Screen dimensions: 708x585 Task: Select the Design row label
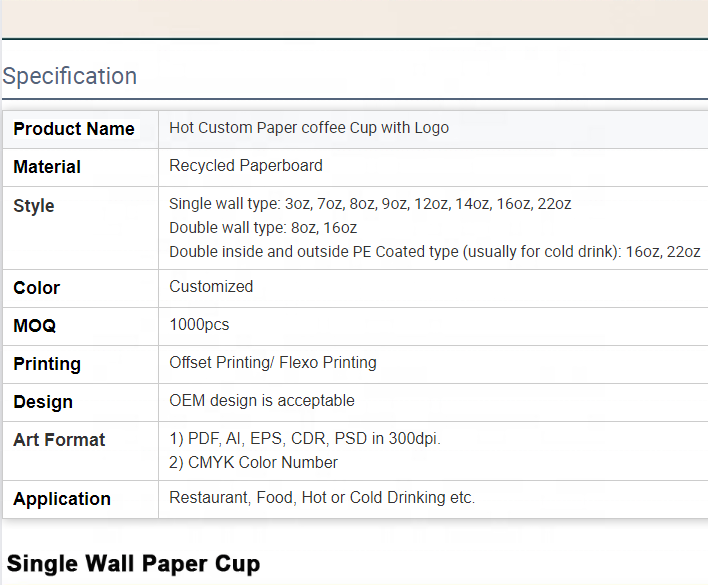(x=43, y=402)
